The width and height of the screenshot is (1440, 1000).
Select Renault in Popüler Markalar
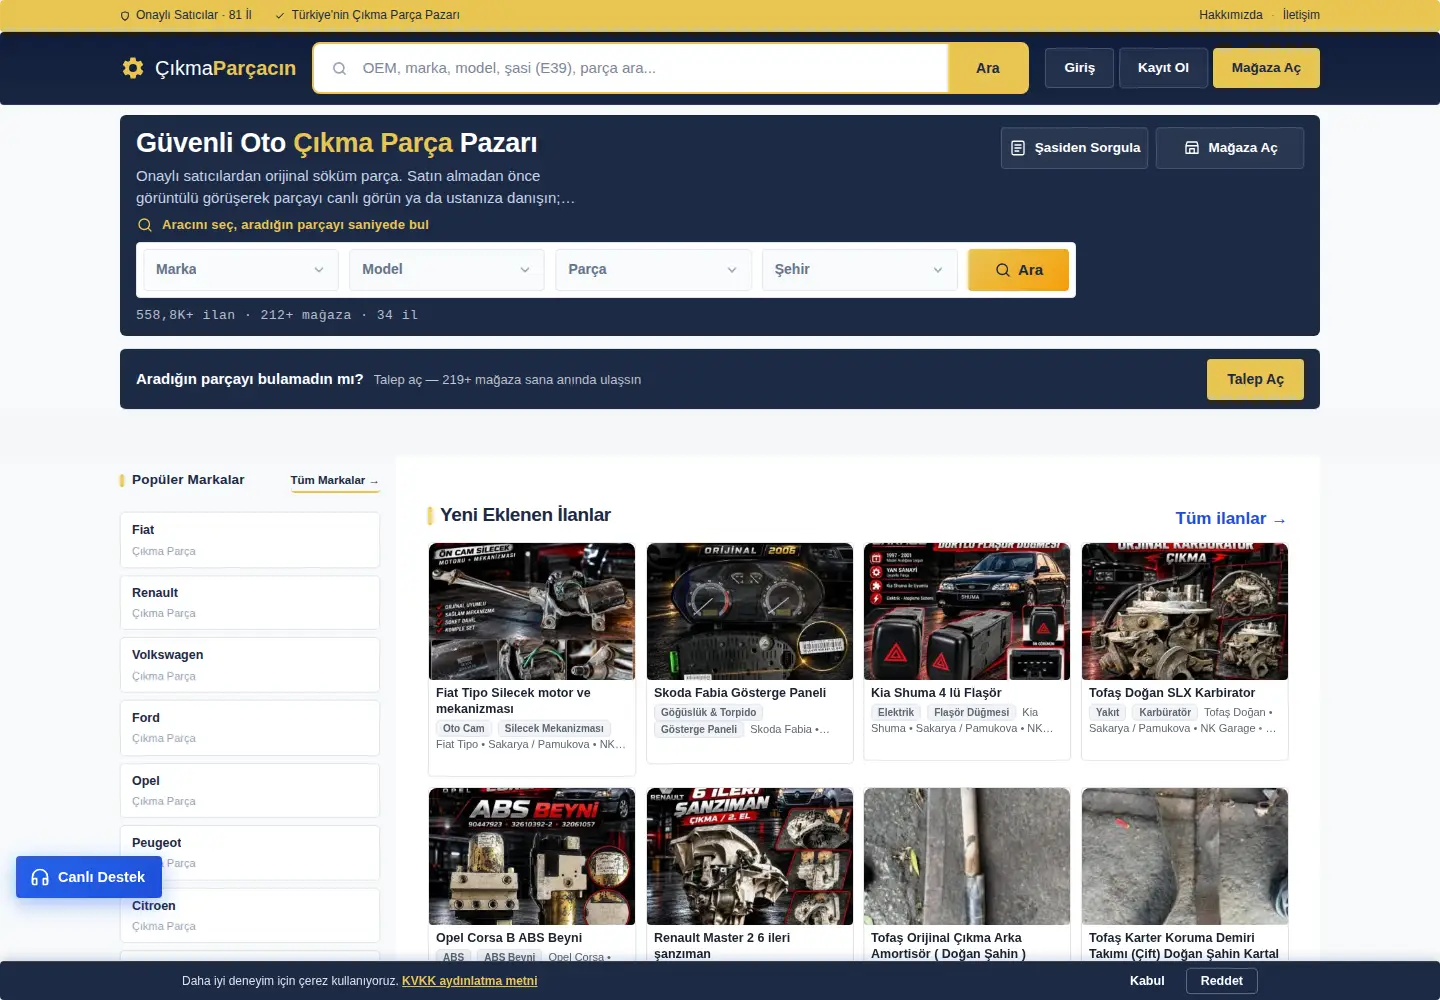coord(250,603)
